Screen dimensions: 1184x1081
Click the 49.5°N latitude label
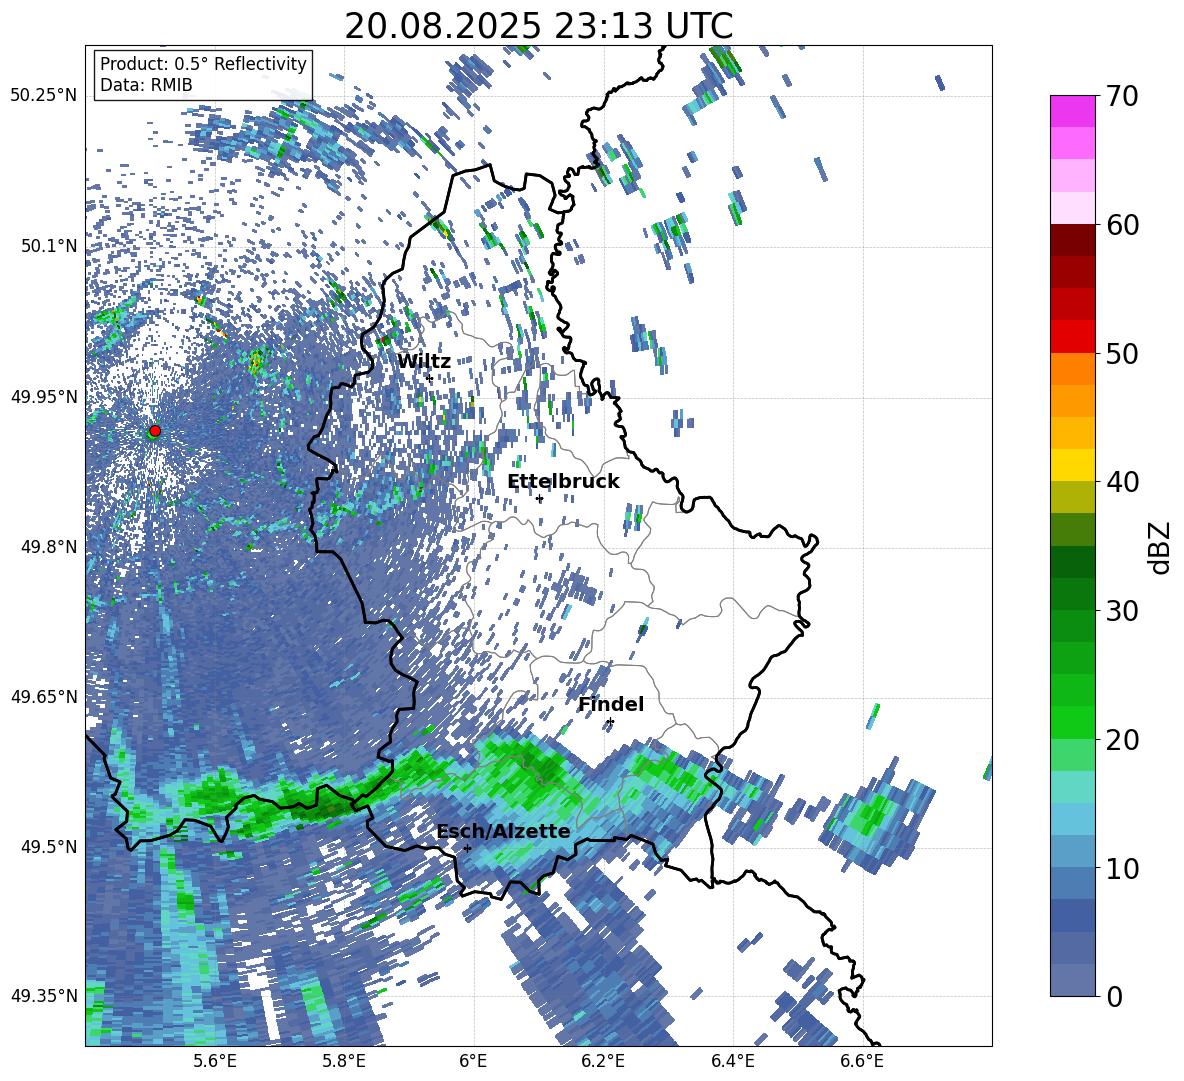pos(48,847)
